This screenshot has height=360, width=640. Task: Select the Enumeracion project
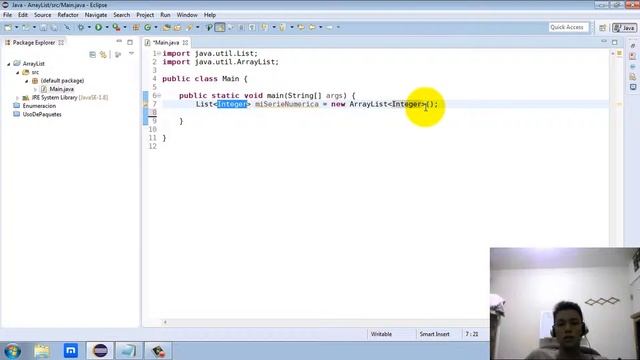click(39, 106)
